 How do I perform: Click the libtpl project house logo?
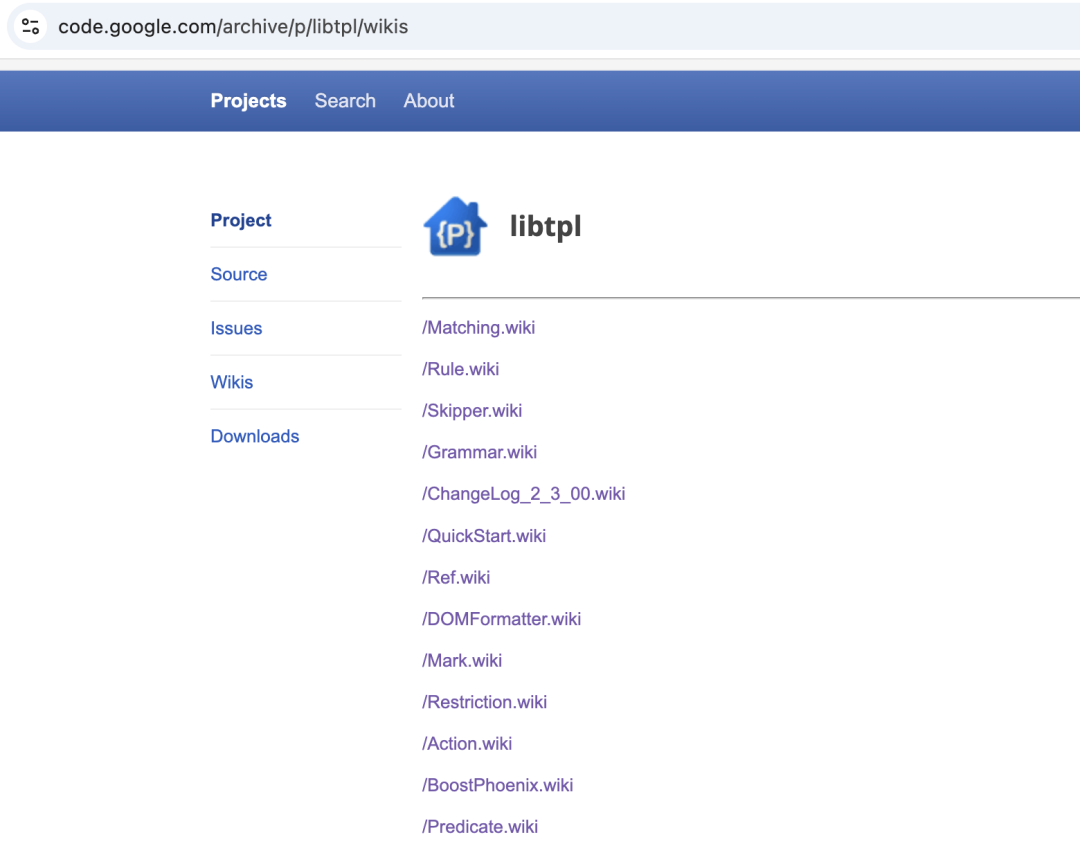455,227
